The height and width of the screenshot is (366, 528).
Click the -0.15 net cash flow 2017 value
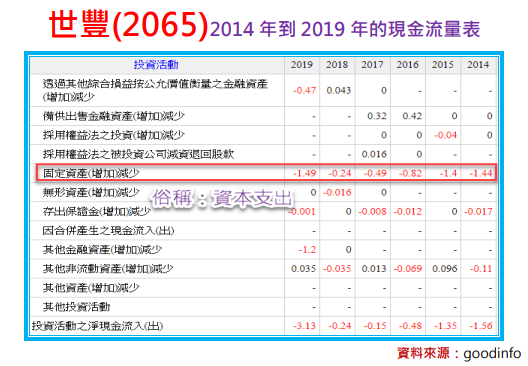click(x=375, y=326)
